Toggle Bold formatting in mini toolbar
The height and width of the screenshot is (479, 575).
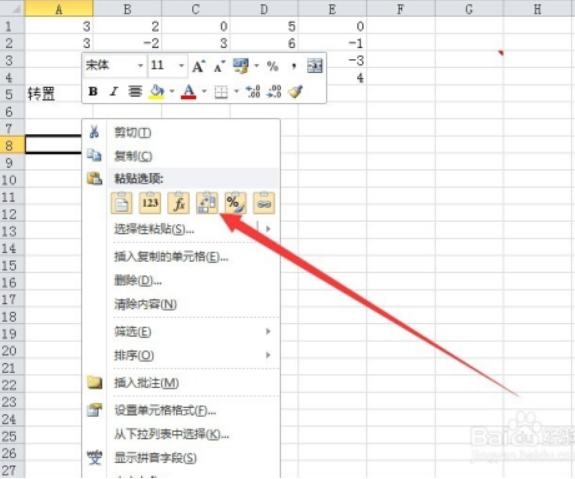coord(93,91)
